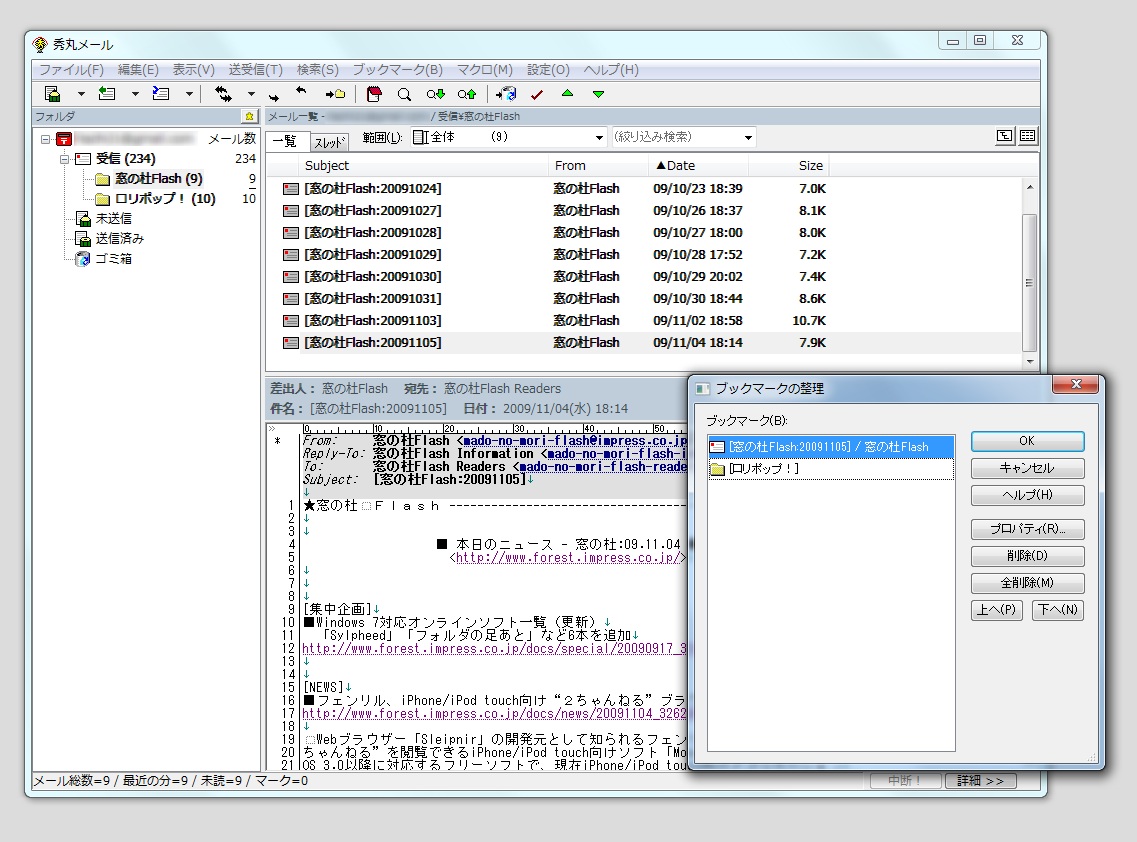Click the star icon in folder header
The width and height of the screenshot is (1137, 842).
tap(249, 117)
